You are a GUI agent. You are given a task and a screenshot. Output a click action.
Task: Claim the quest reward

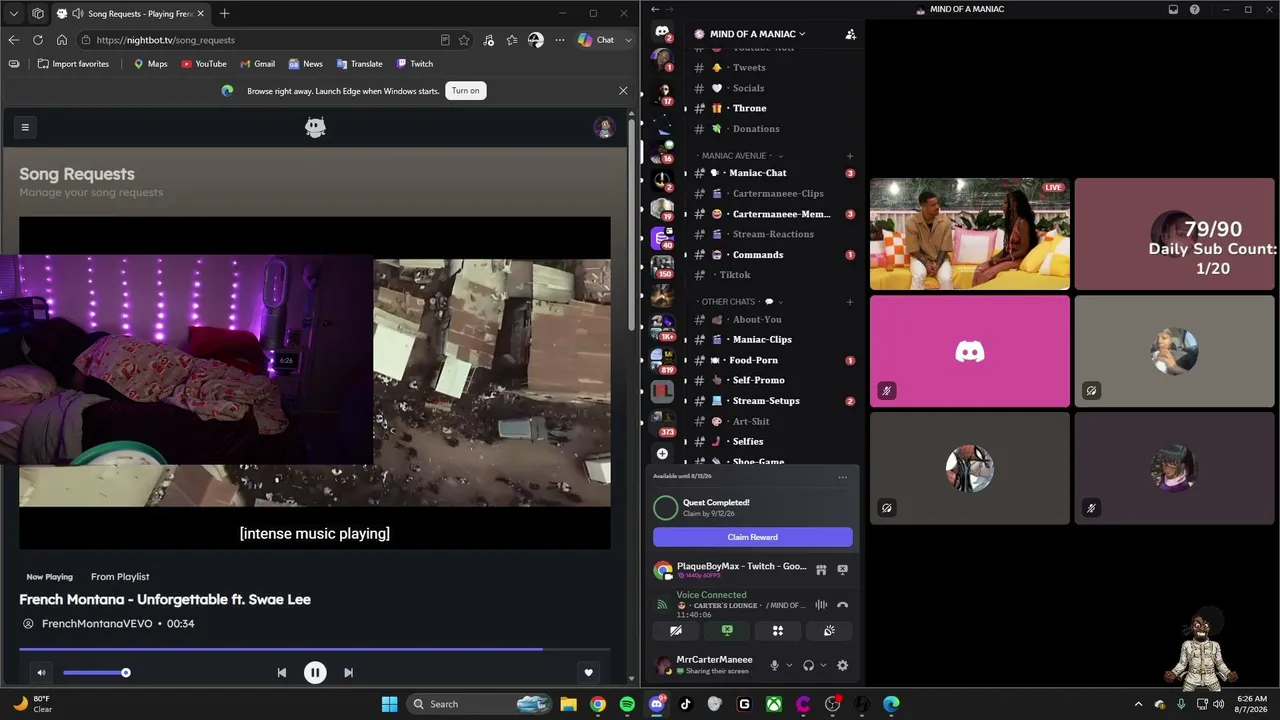click(753, 537)
